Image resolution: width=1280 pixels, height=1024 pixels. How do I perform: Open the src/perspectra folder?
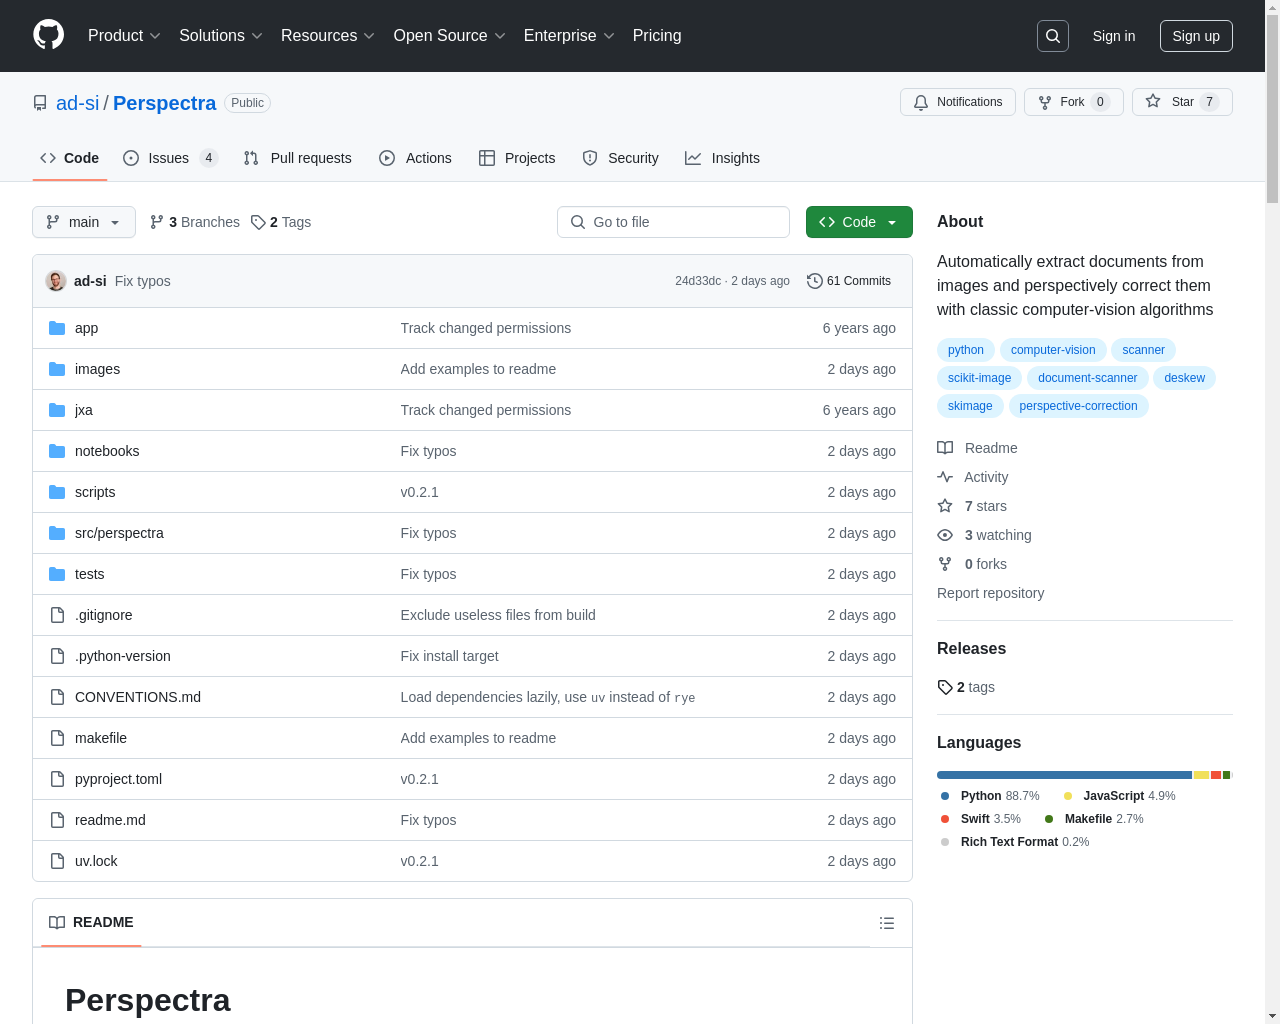tap(119, 533)
